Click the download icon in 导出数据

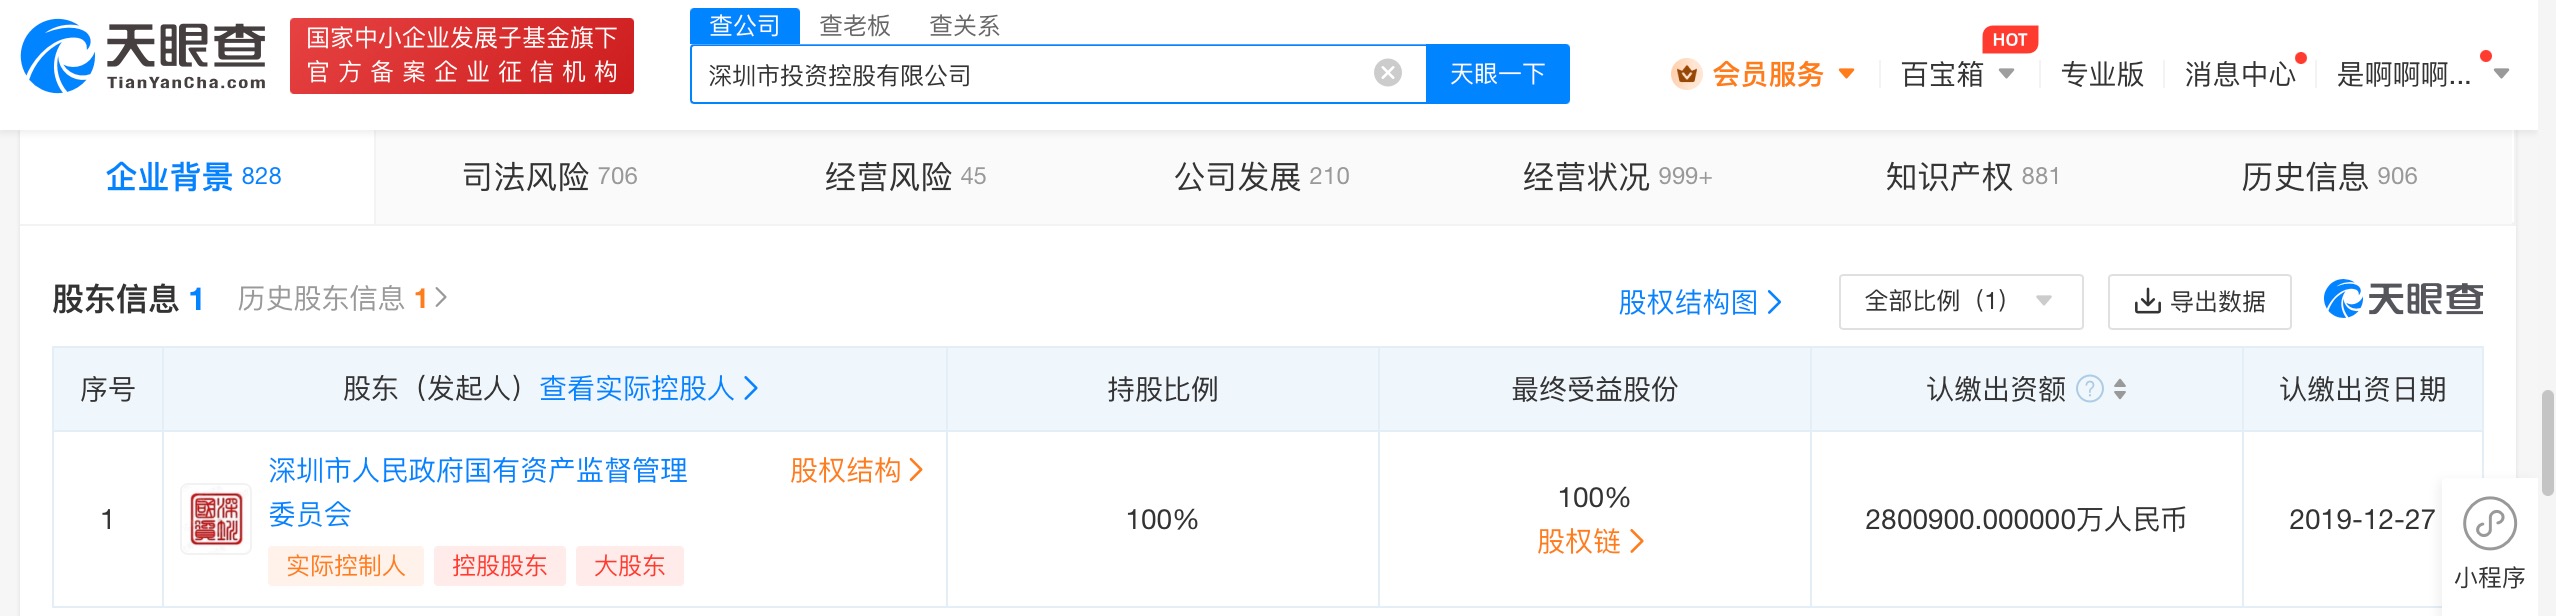2147,301
